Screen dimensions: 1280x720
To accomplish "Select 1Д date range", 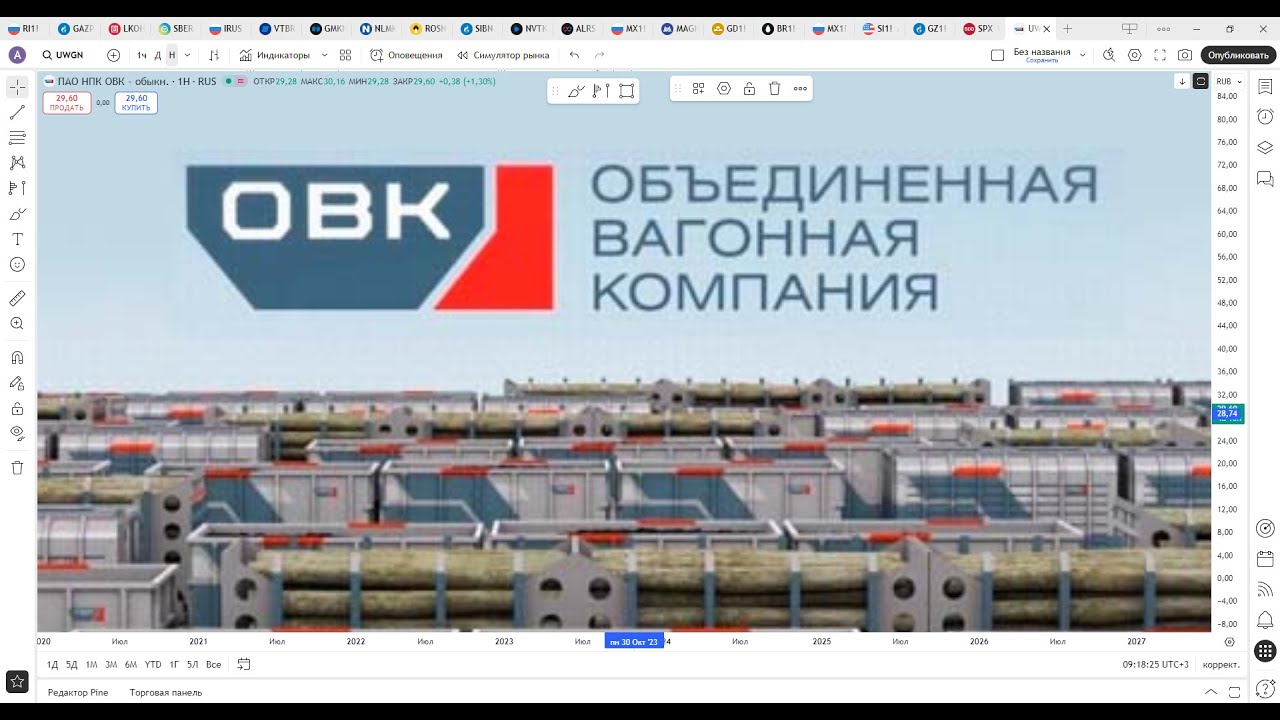I will point(52,664).
